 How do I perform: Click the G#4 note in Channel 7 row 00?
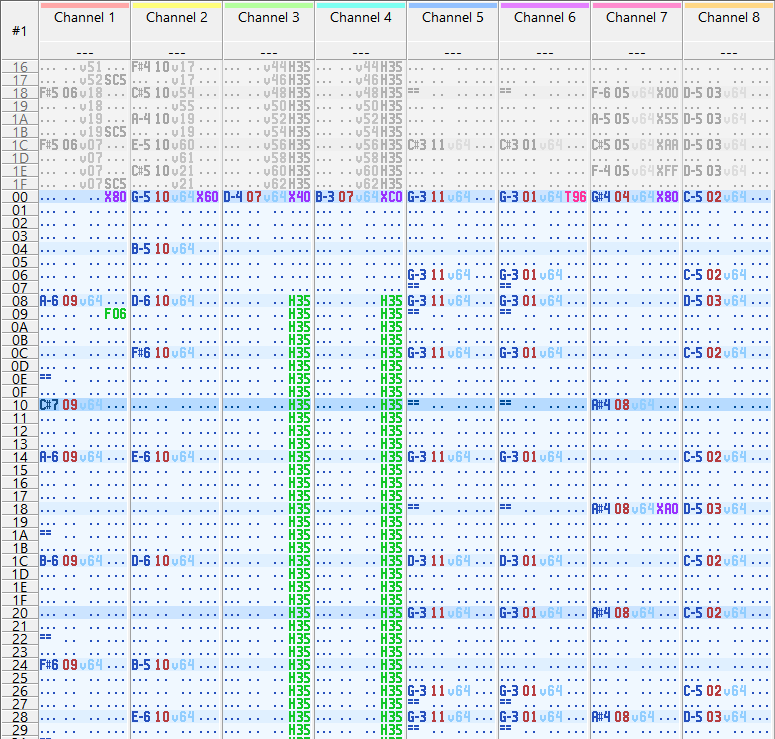click(601, 197)
